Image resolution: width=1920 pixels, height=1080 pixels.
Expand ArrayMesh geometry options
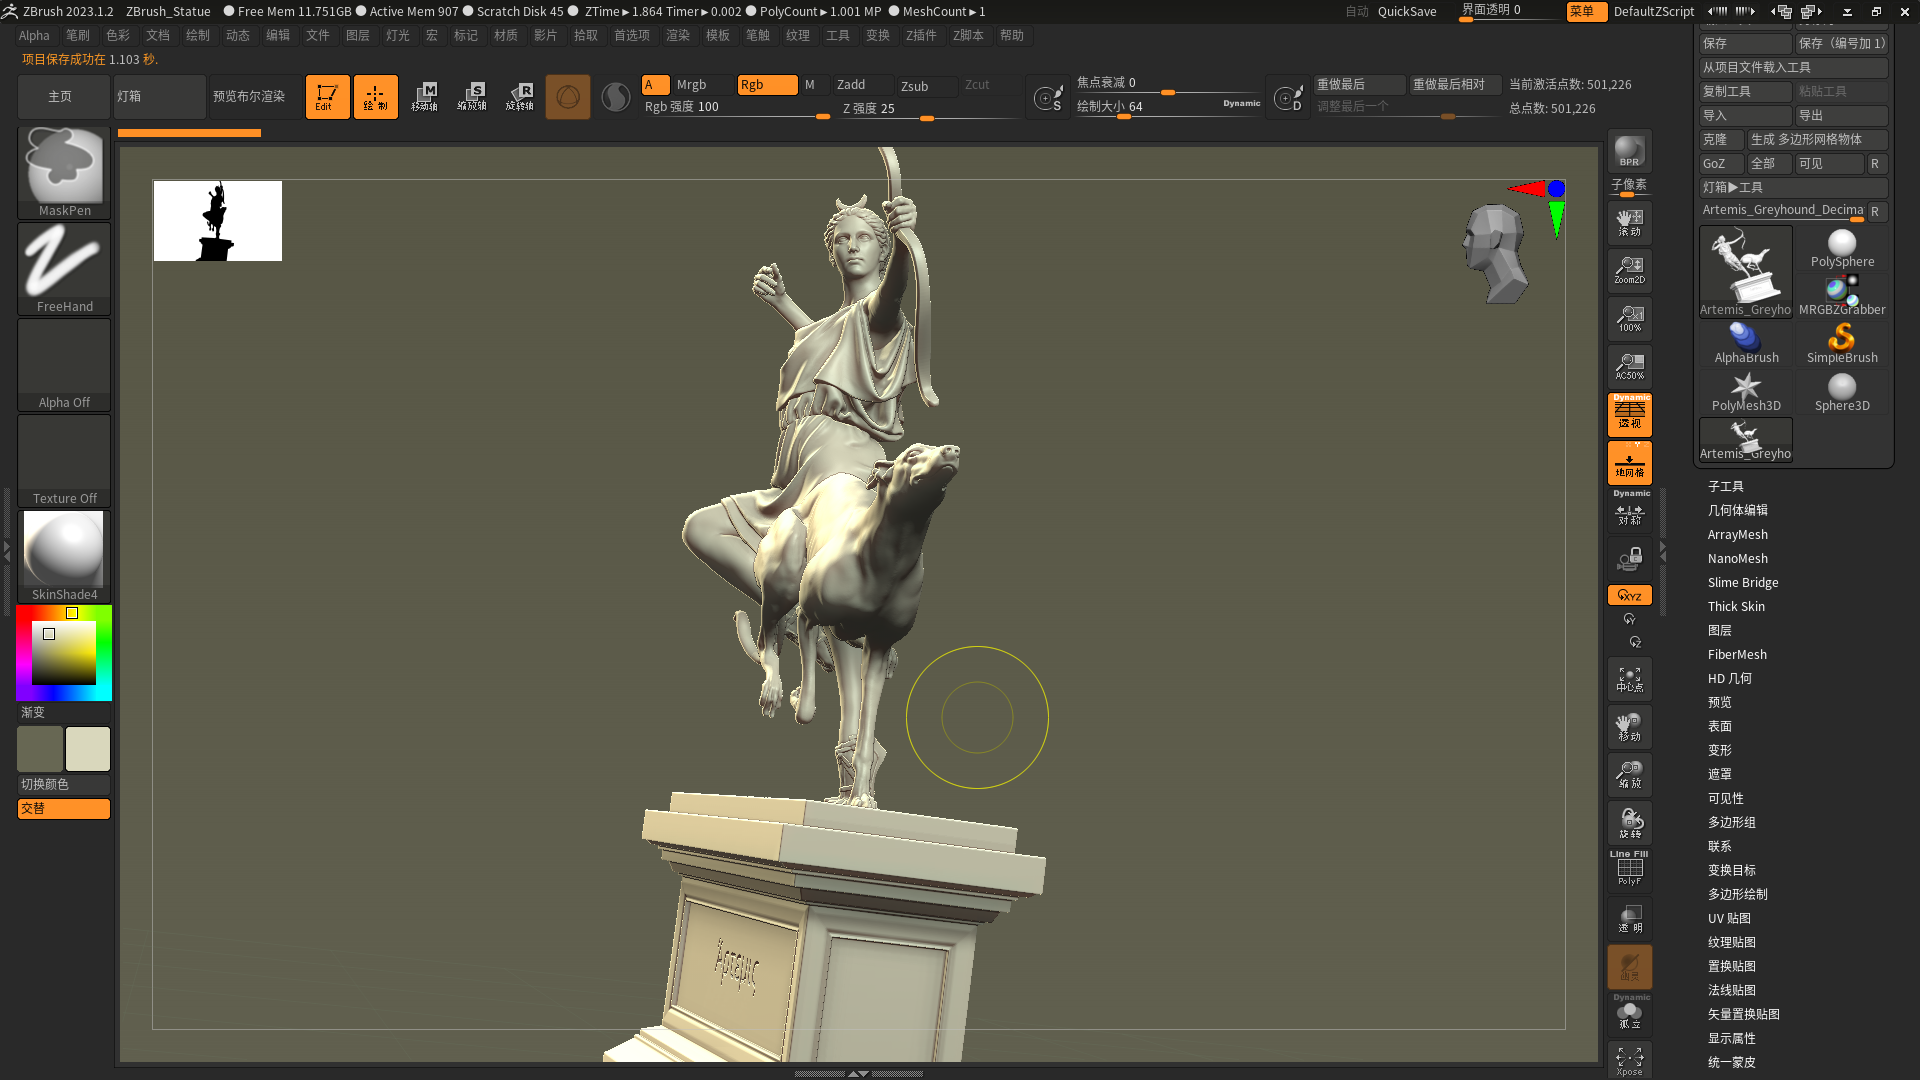click(x=1737, y=534)
